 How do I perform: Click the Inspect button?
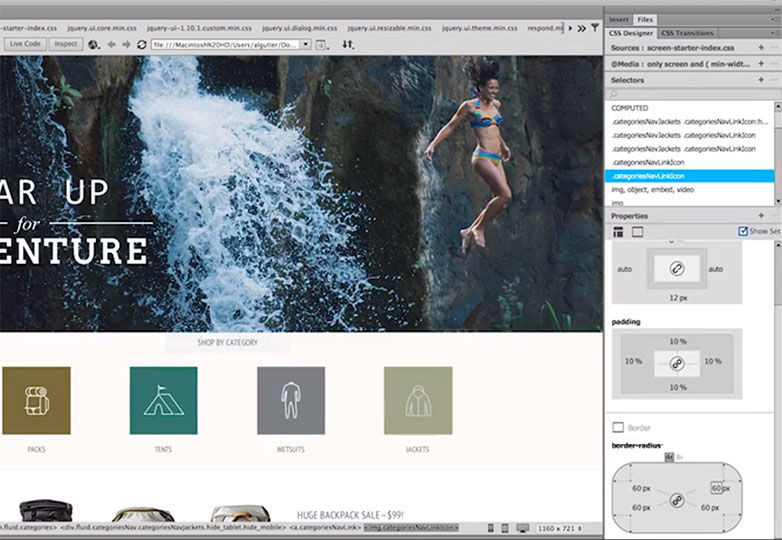tap(66, 44)
